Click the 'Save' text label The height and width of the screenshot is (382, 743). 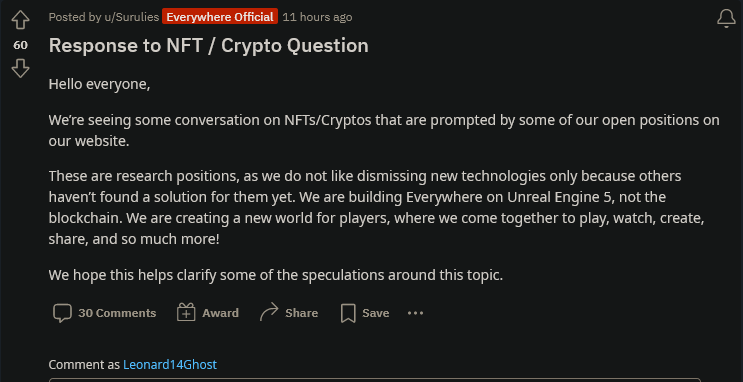(376, 313)
